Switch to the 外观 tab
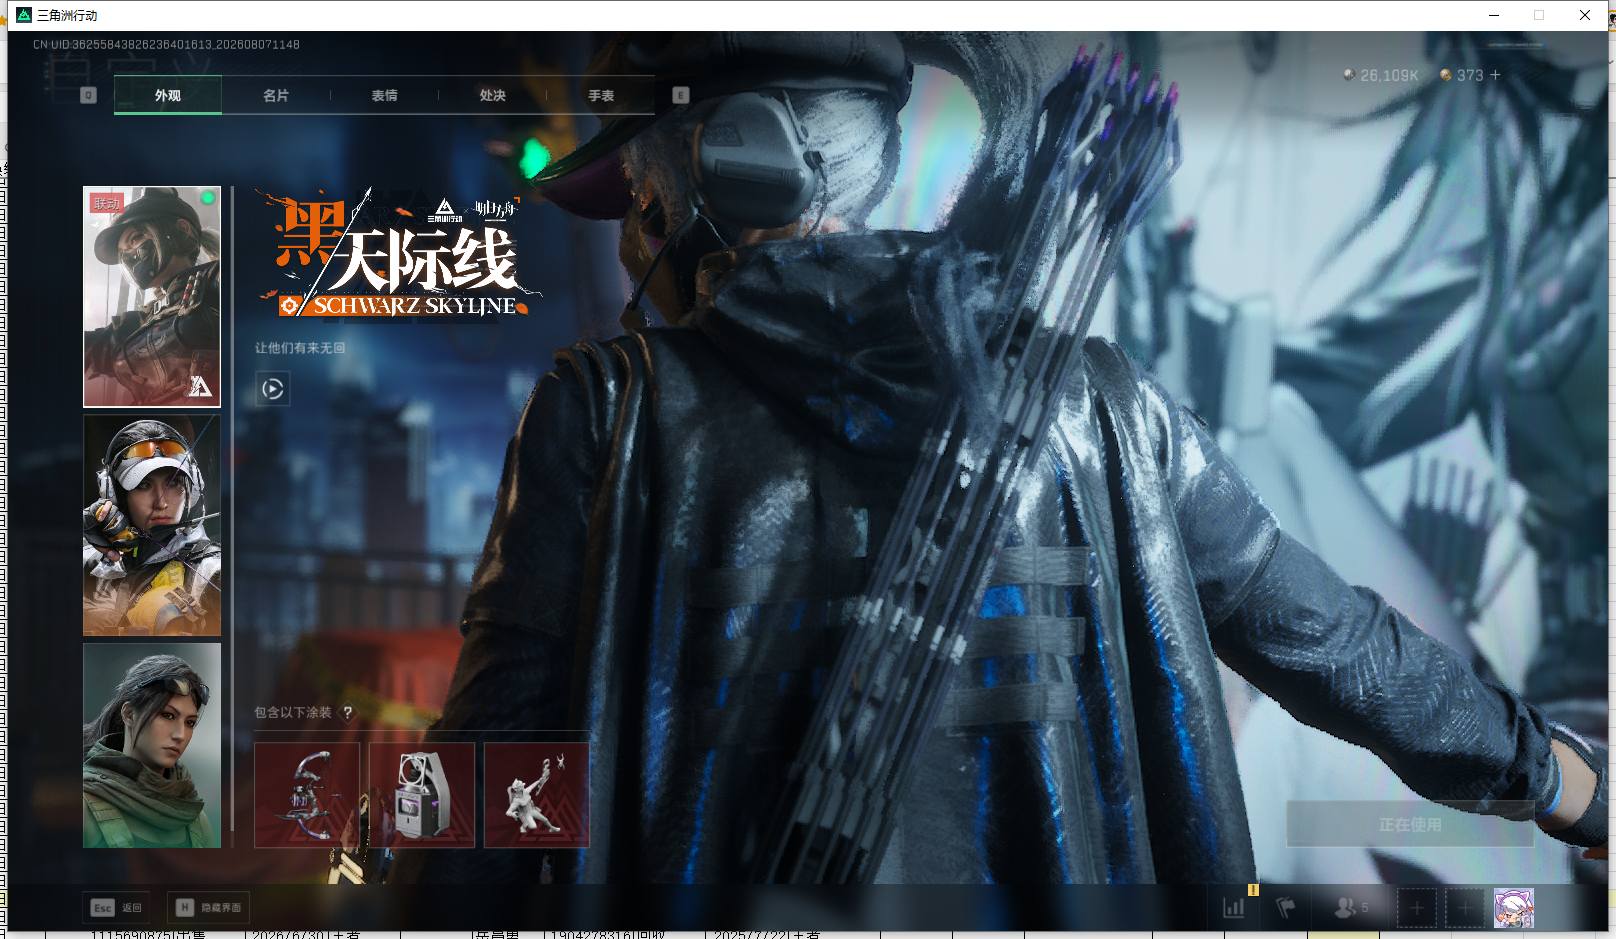The width and height of the screenshot is (1616, 939). coord(168,95)
